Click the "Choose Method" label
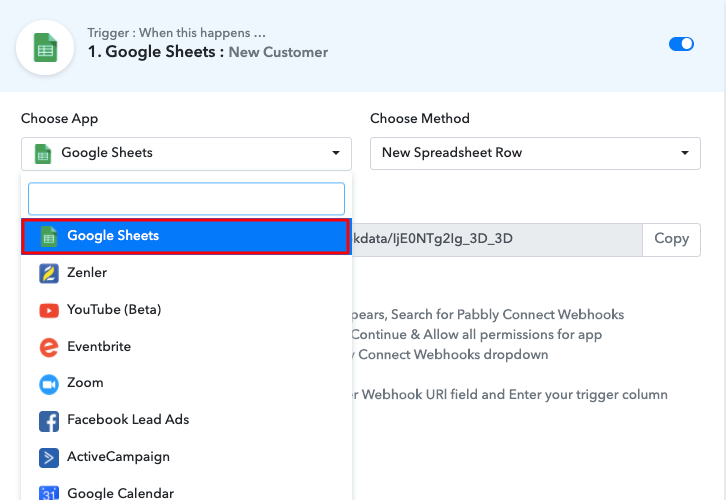Viewport: 726px width, 500px height. pos(419,119)
